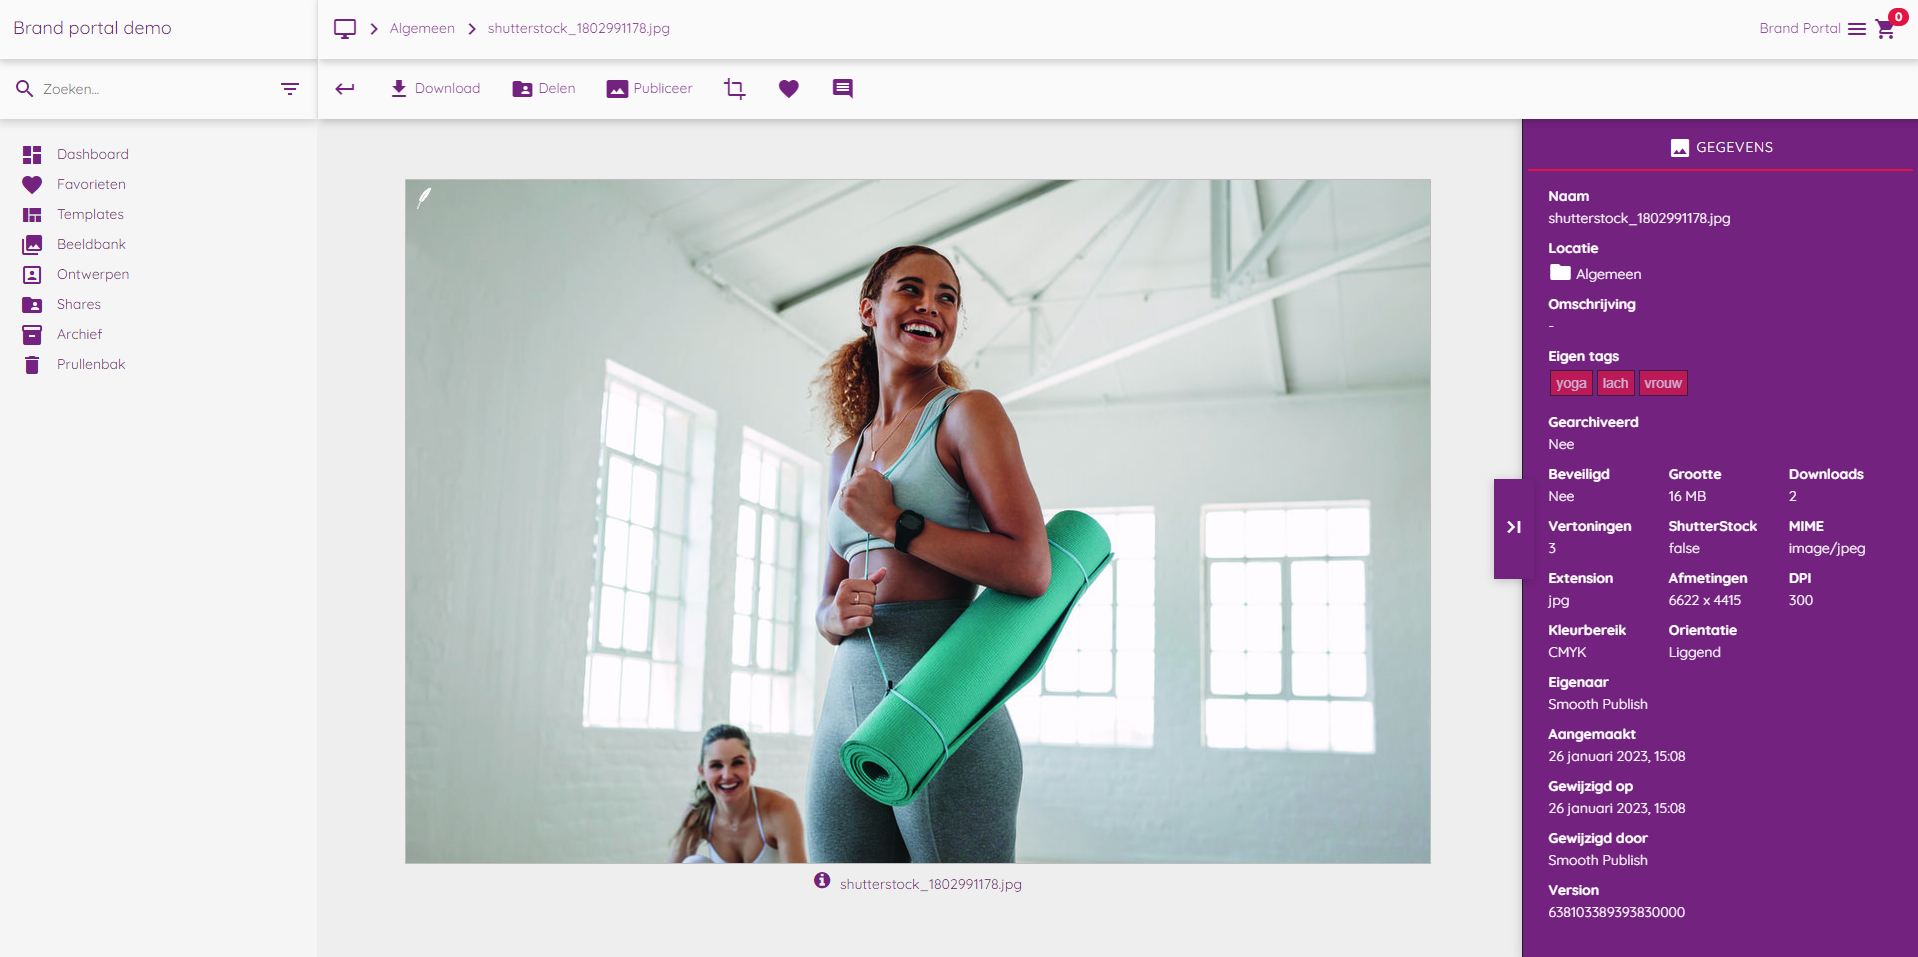Open the hamburger menu near Brand Portal
This screenshot has height=957, width=1918.
click(1858, 28)
